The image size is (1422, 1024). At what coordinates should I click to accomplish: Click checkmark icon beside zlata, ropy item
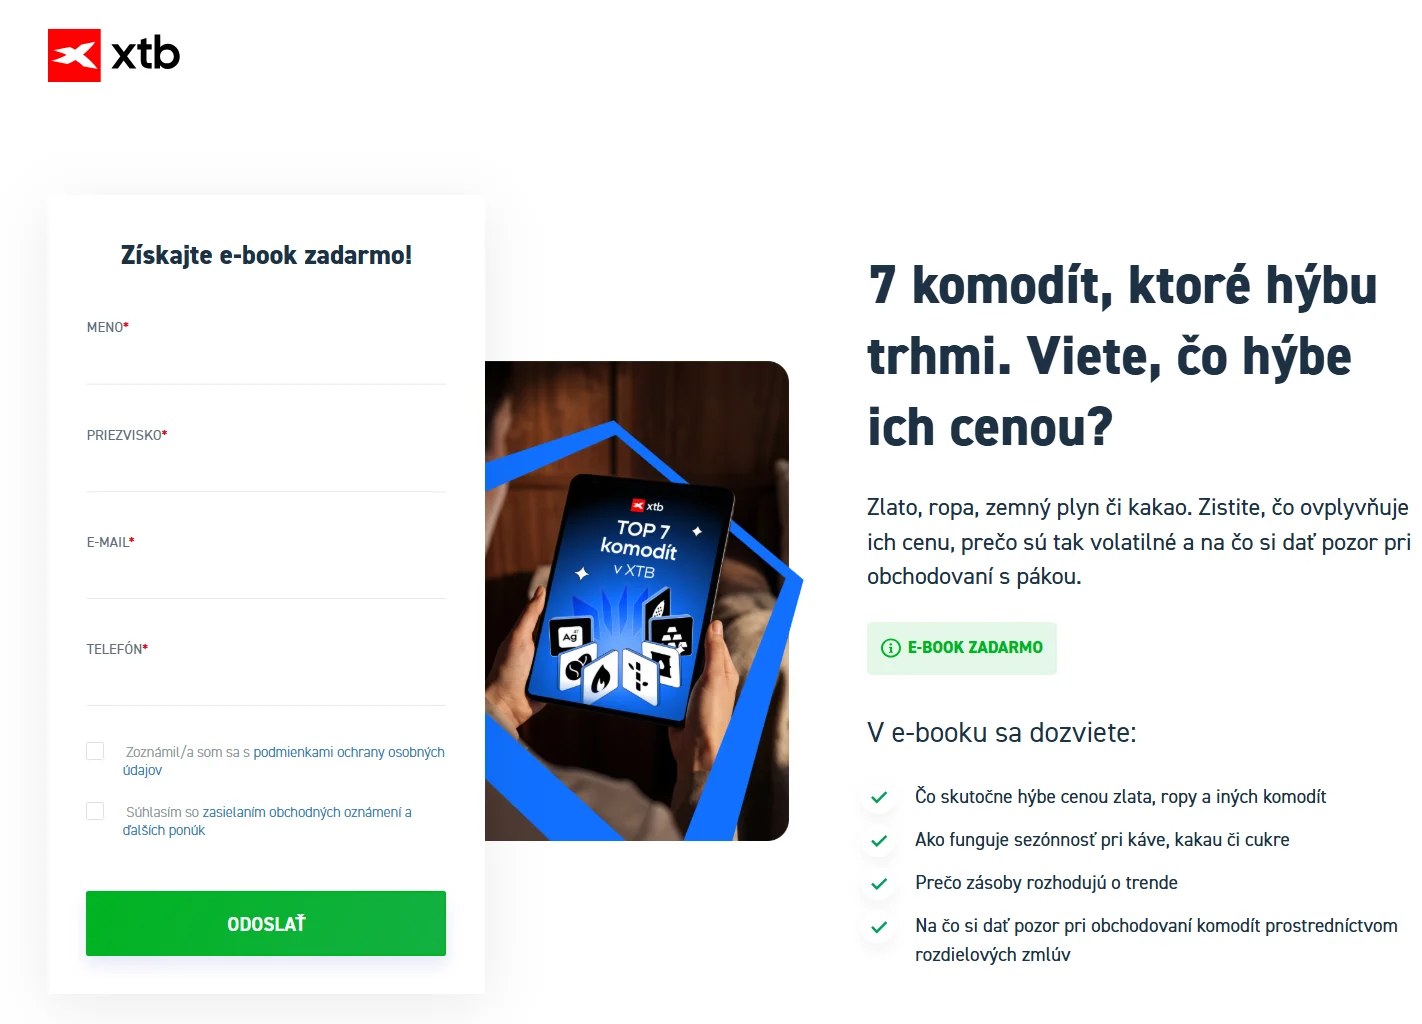(x=879, y=797)
